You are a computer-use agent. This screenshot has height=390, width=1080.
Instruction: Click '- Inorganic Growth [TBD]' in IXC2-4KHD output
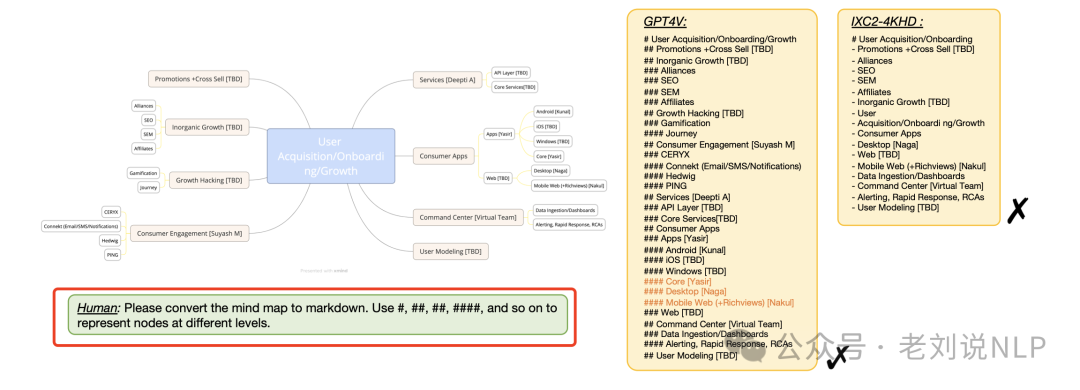pos(900,102)
